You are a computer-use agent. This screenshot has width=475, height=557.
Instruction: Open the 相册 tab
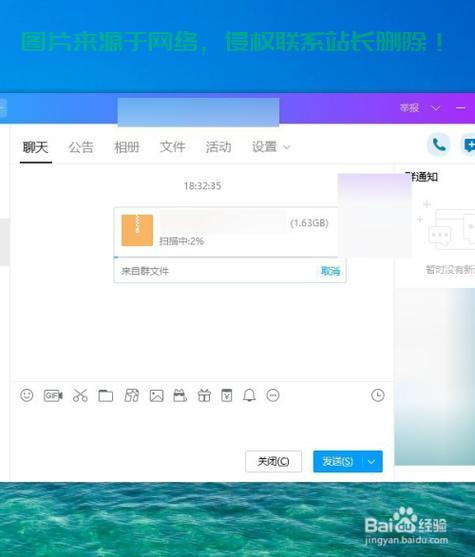click(x=127, y=147)
